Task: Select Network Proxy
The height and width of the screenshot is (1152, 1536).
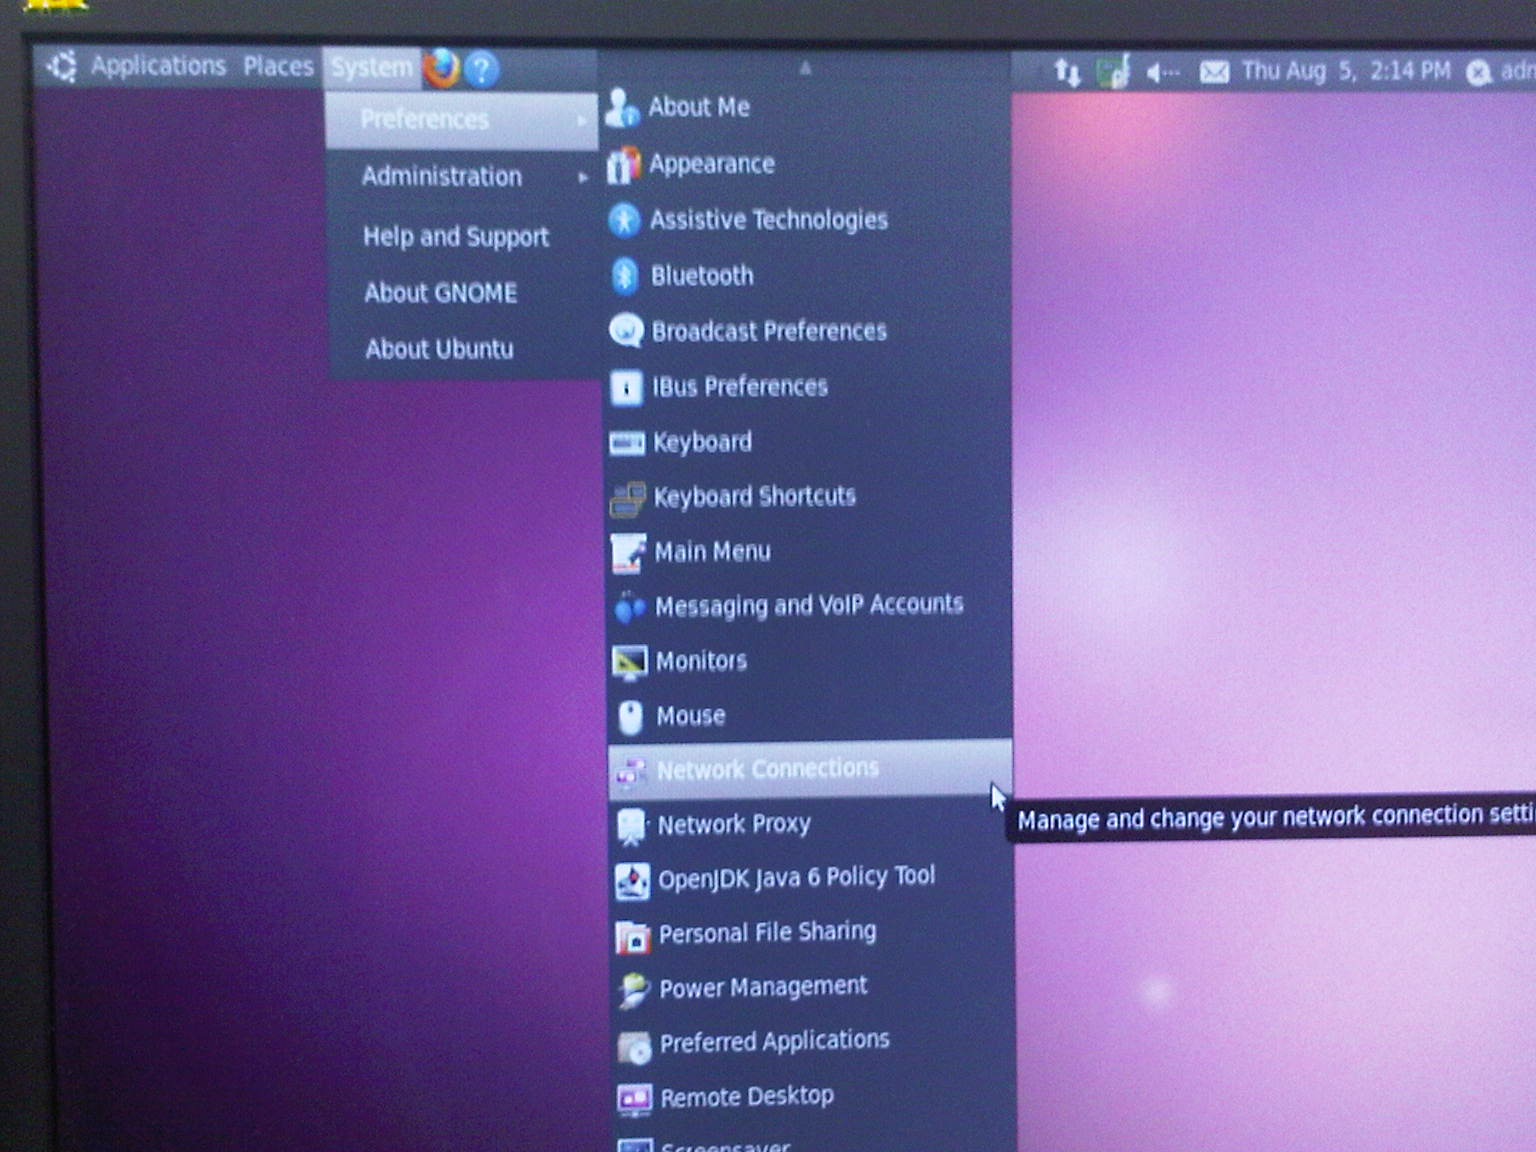Action: coord(810,825)
